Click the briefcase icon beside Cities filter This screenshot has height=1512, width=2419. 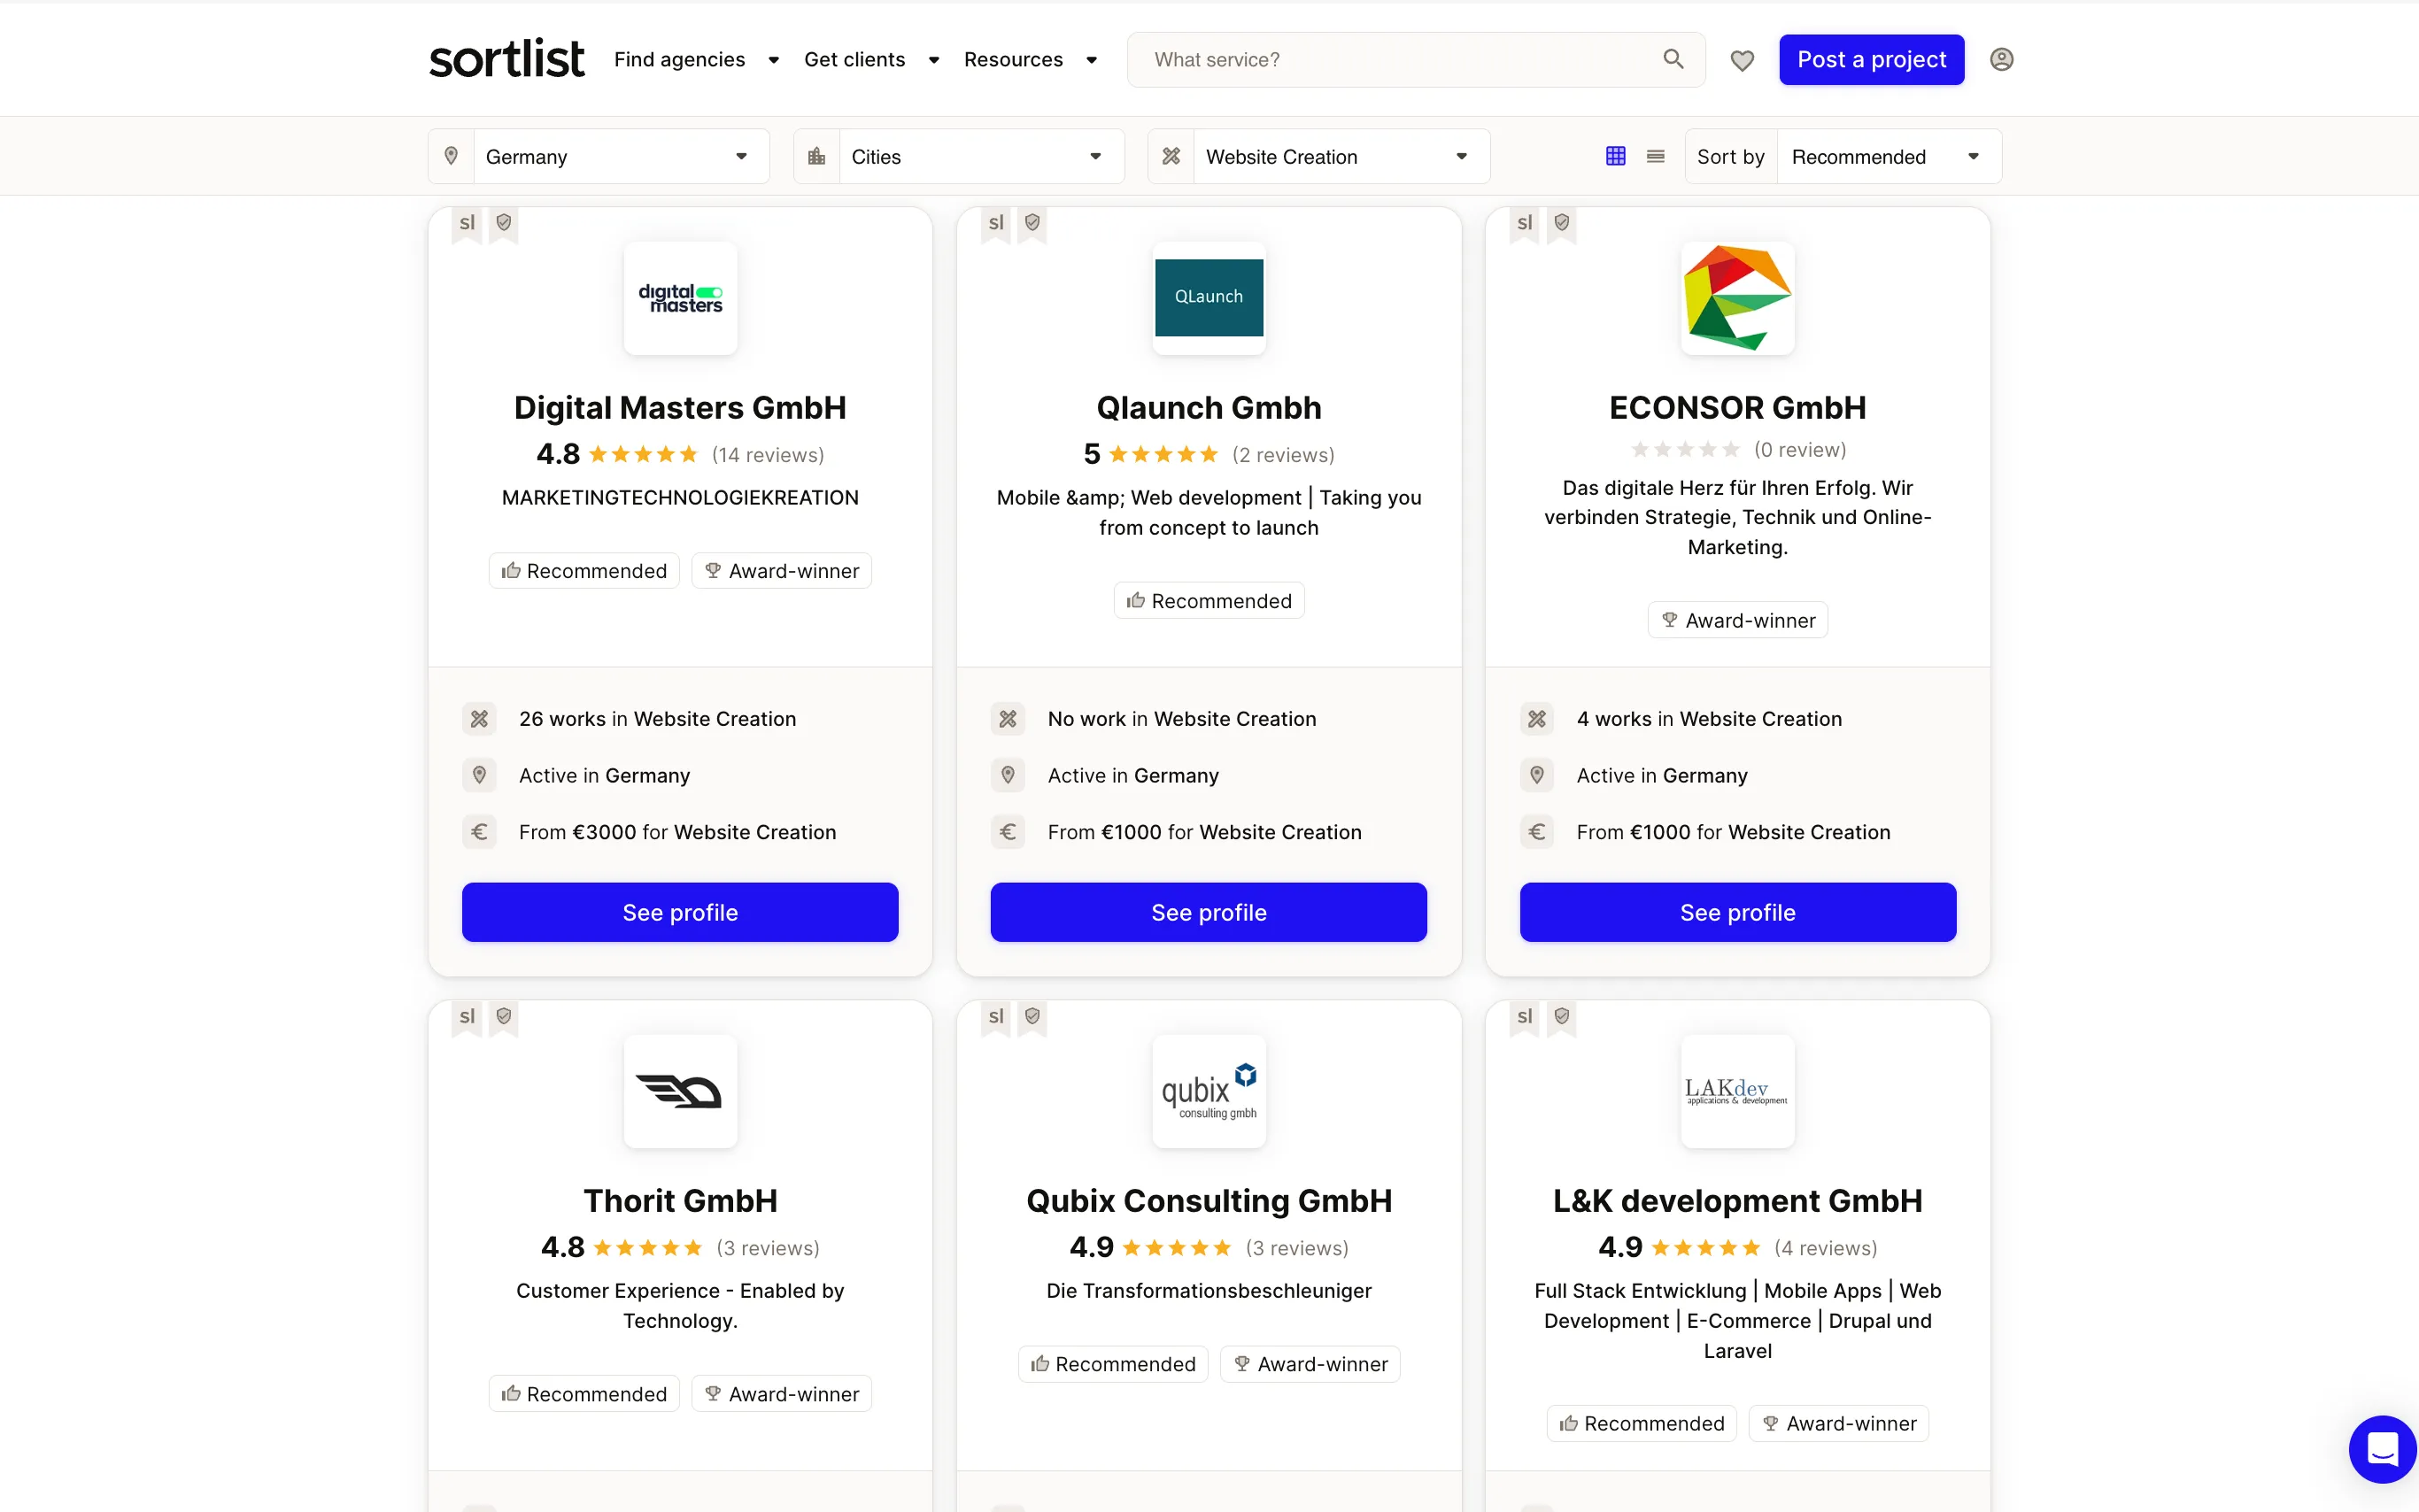(x=816, y=156)
